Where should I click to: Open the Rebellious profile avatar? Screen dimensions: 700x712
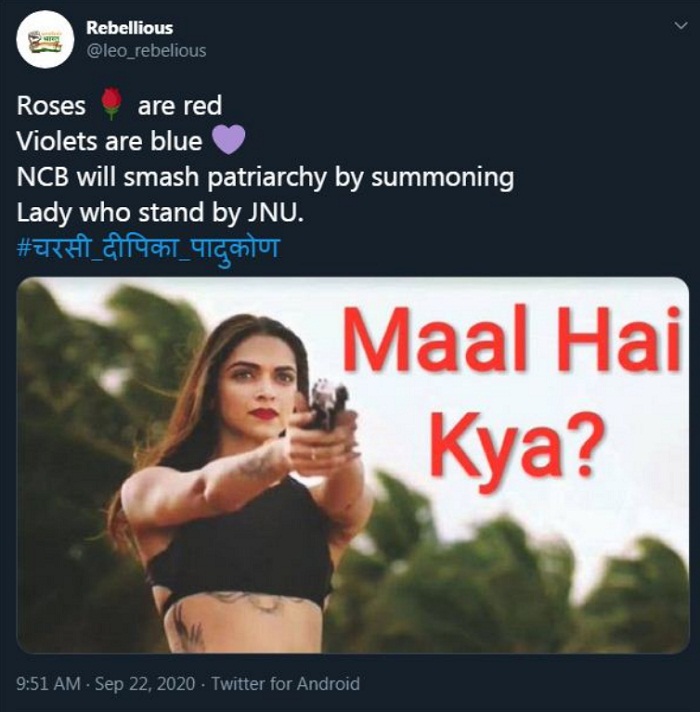46,40
